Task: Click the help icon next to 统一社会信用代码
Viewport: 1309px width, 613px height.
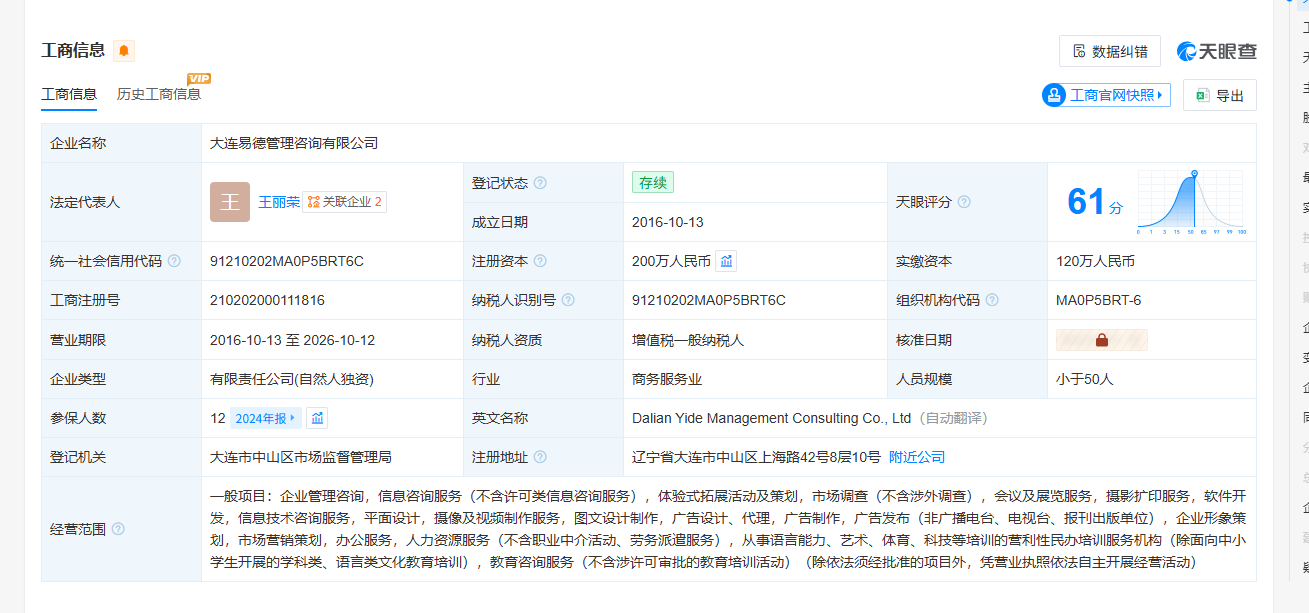Action: click(x=174, y=261)
